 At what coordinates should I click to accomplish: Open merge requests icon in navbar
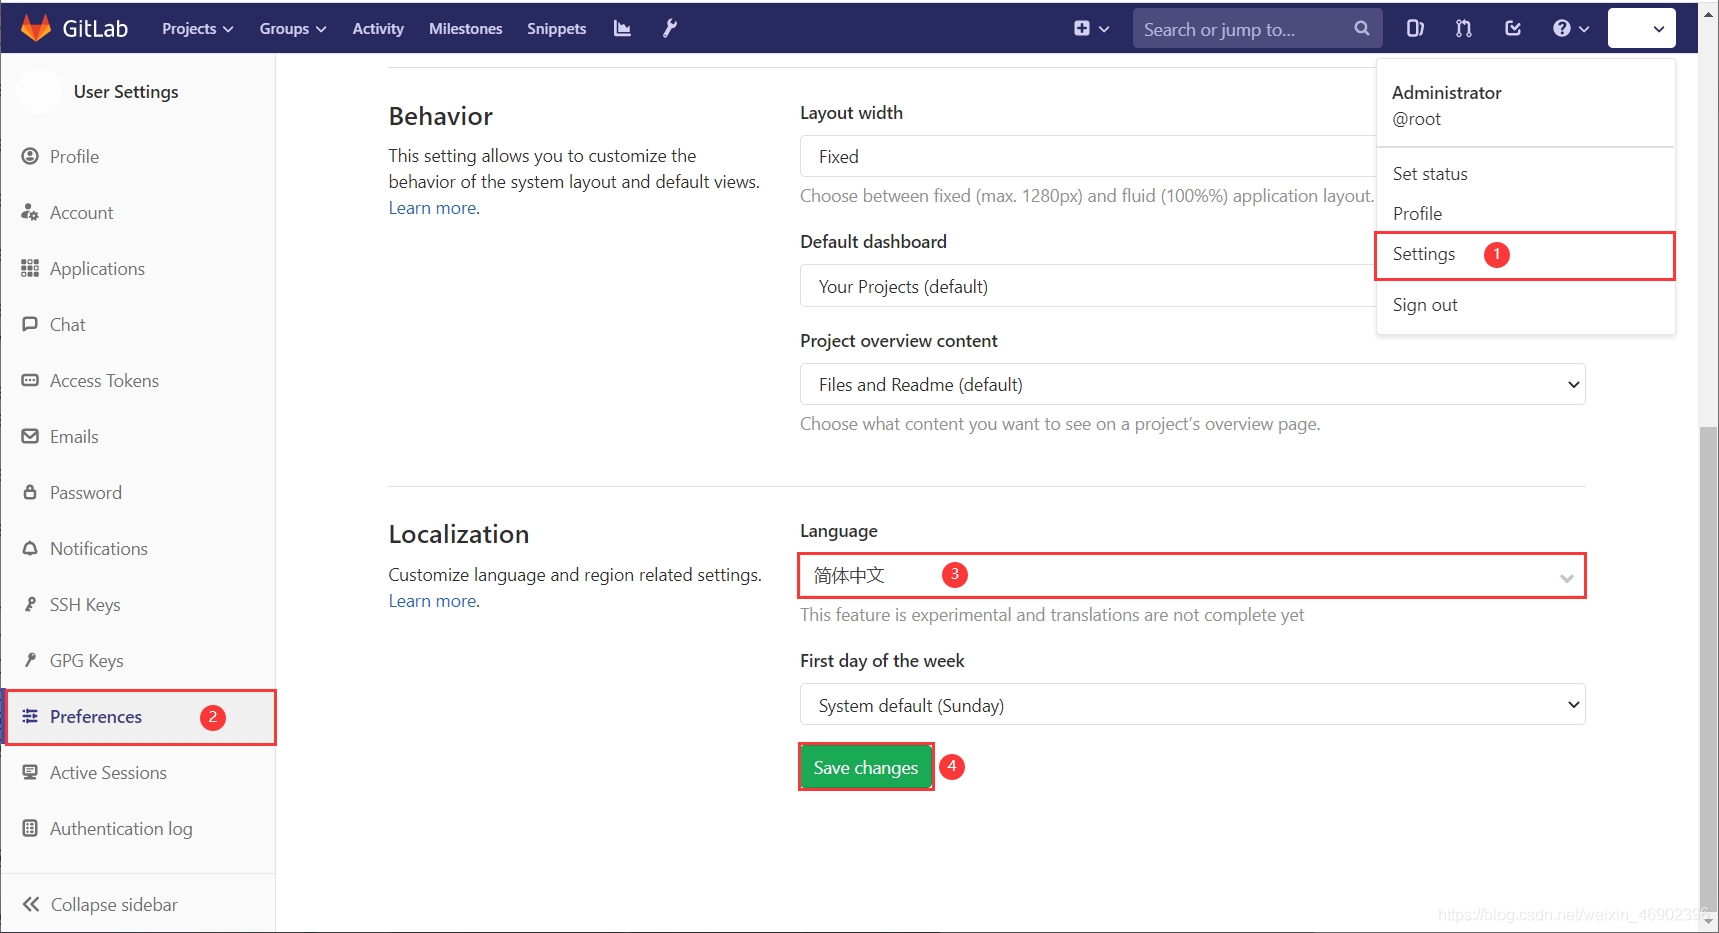pos(1464,28)
